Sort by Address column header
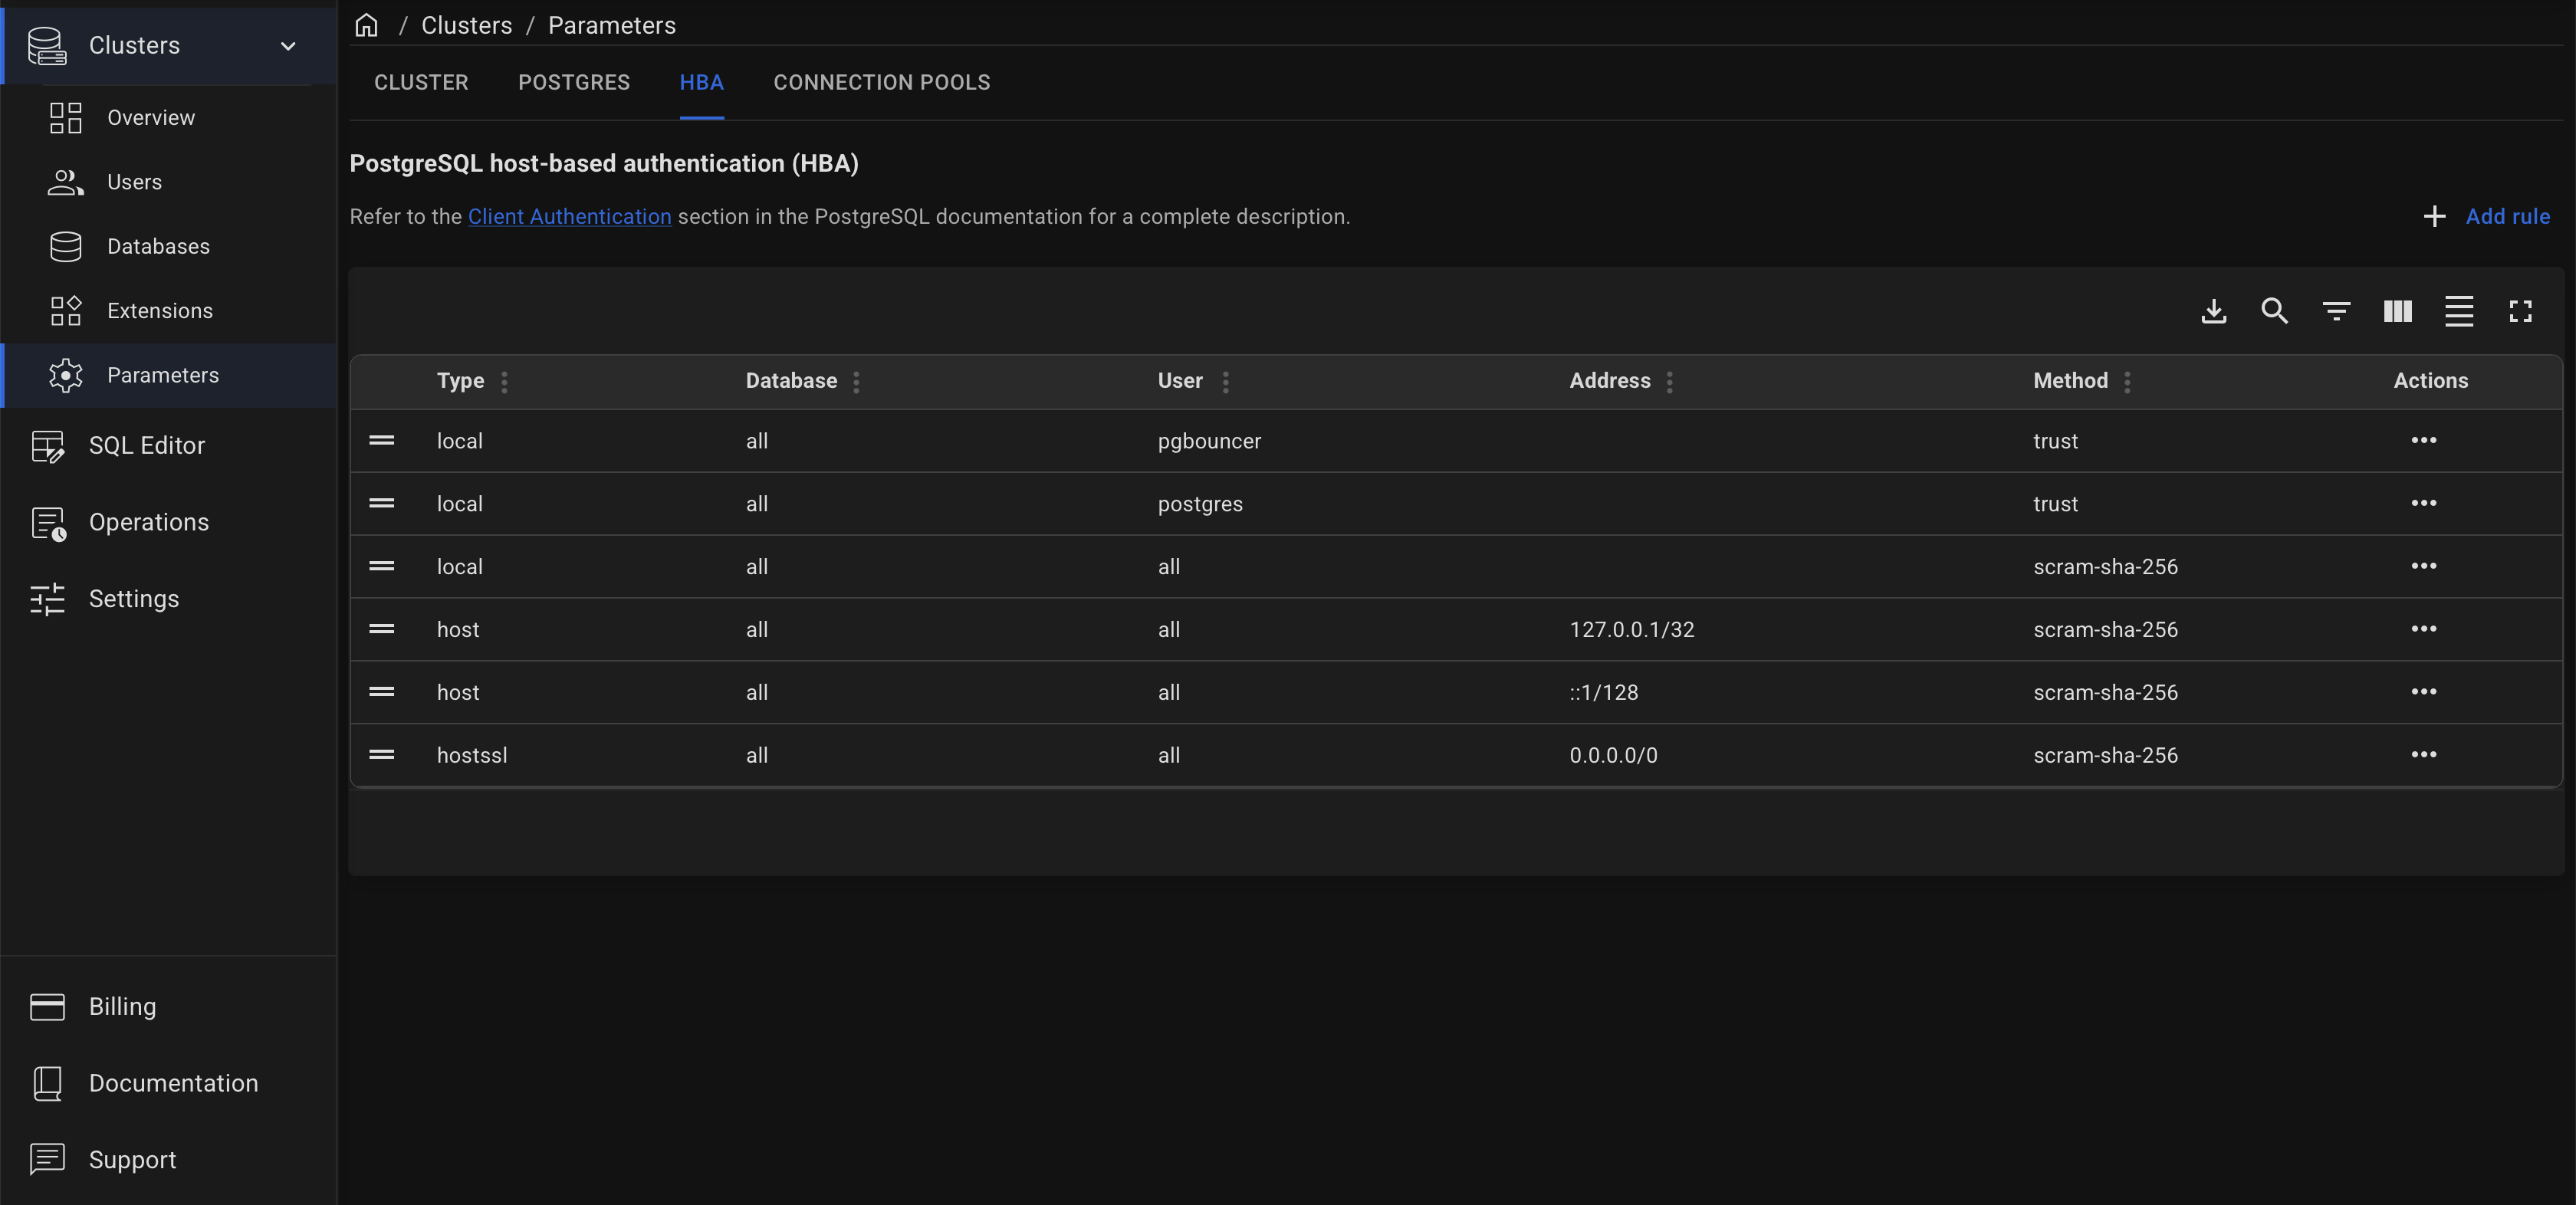 tap(1610, 381)
